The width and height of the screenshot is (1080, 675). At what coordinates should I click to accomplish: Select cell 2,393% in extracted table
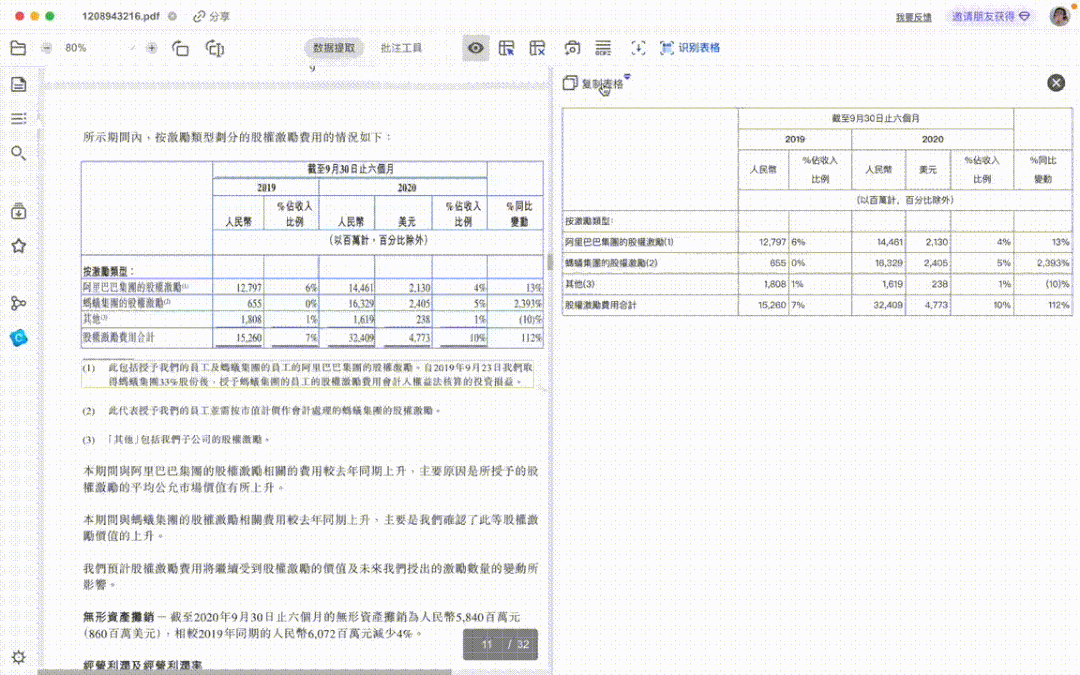coord(1043,262)
